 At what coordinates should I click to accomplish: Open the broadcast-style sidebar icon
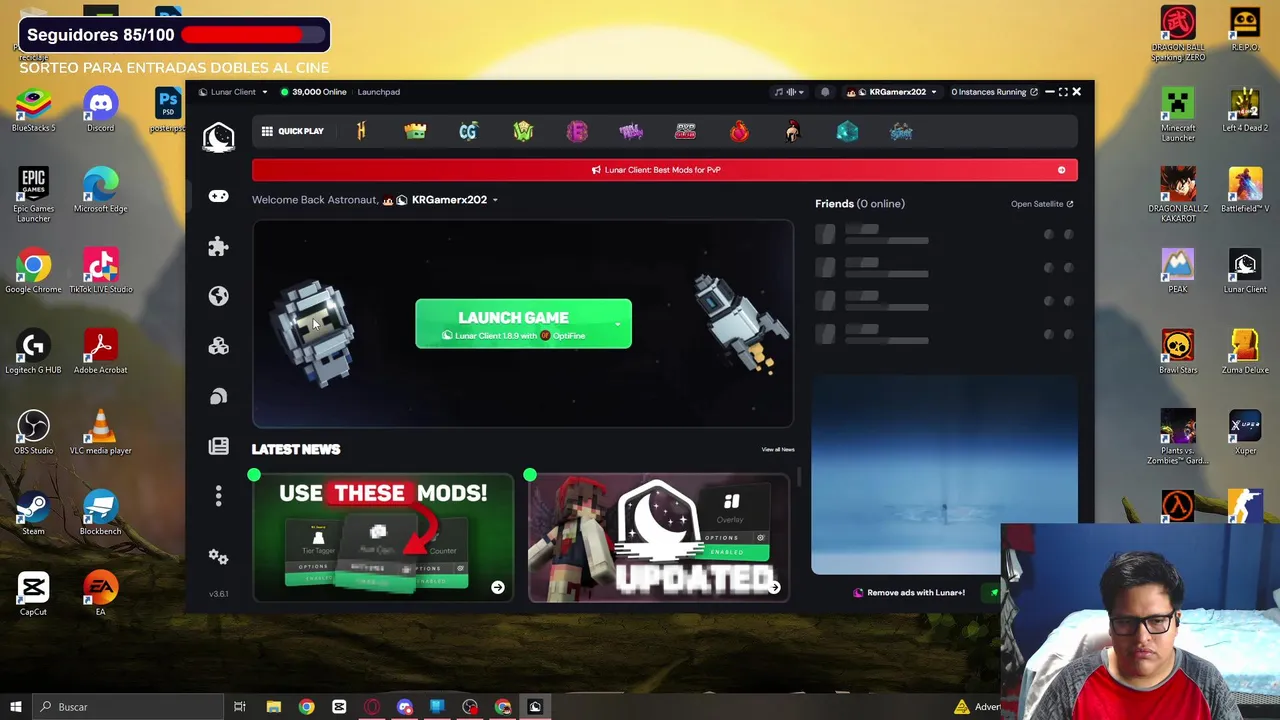point(218,396)
